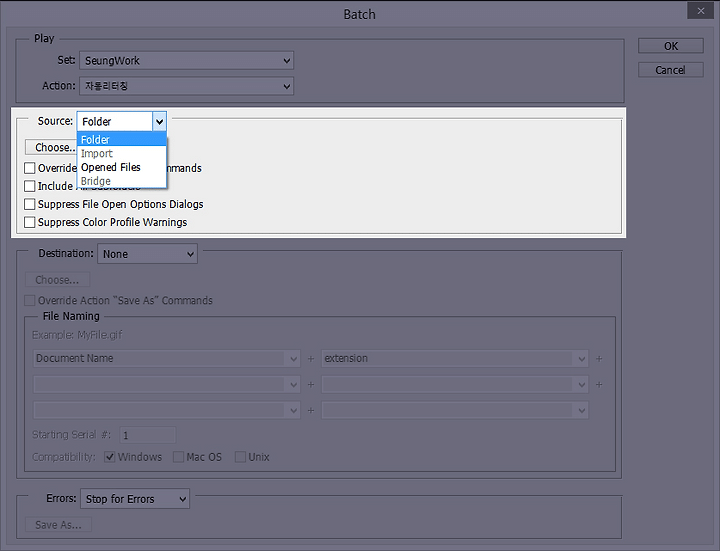This screenshot has height=551, width=720.
Task: Open the Action dropdown in Play section
Action: tap(186, 86)
